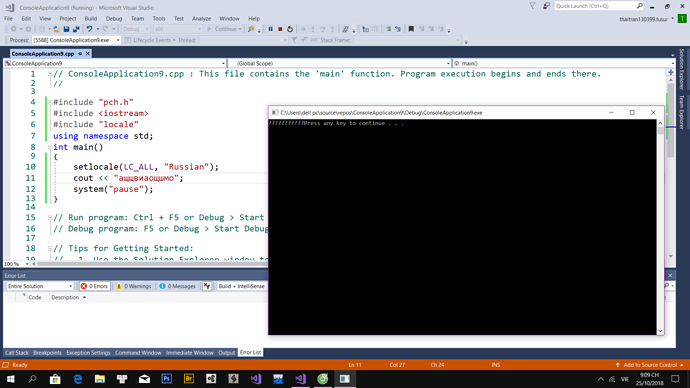Sort by the Description column header
The image size is (690, 388).
point(68,297)
